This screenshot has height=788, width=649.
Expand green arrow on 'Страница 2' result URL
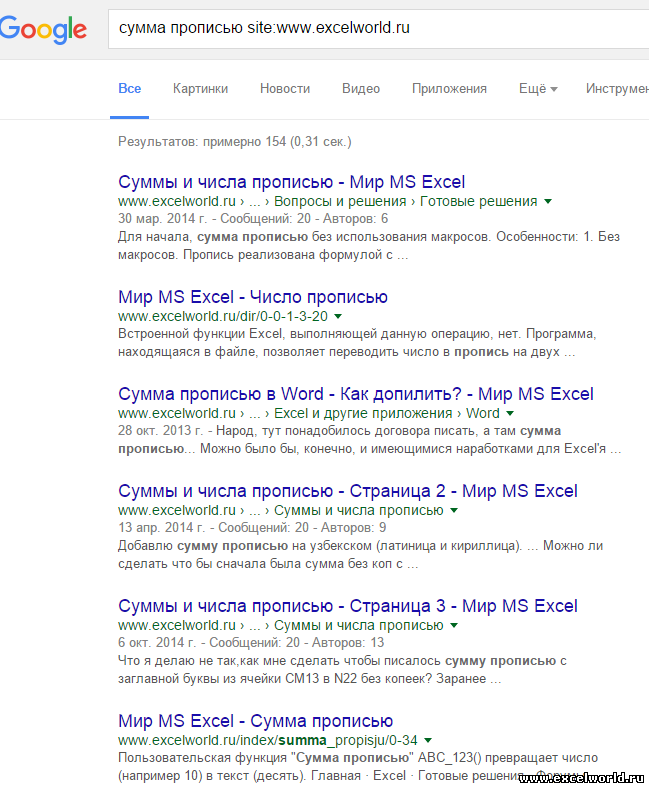pyautogui.click(x=454, y=511)
